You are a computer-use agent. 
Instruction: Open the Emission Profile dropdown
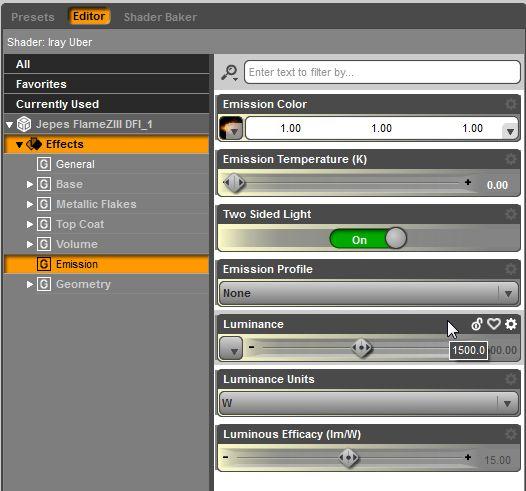click(x=369, y=293)
